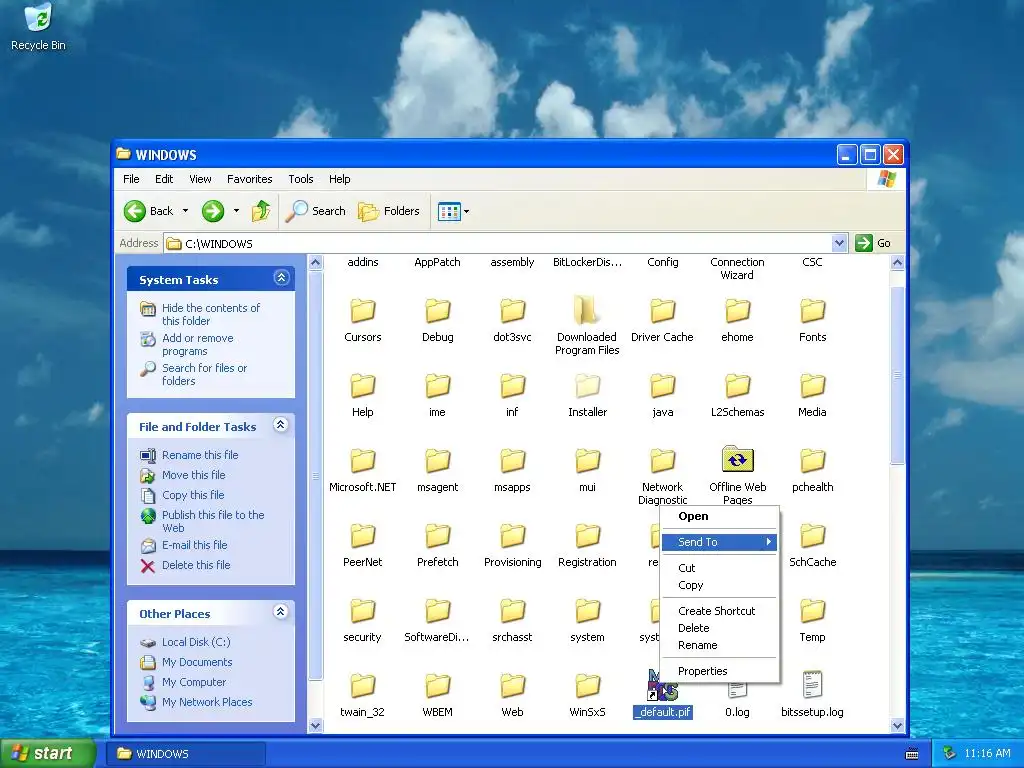The image size is (1024, 768).
Task: Expand the Send To submenu
Action: 718,542
